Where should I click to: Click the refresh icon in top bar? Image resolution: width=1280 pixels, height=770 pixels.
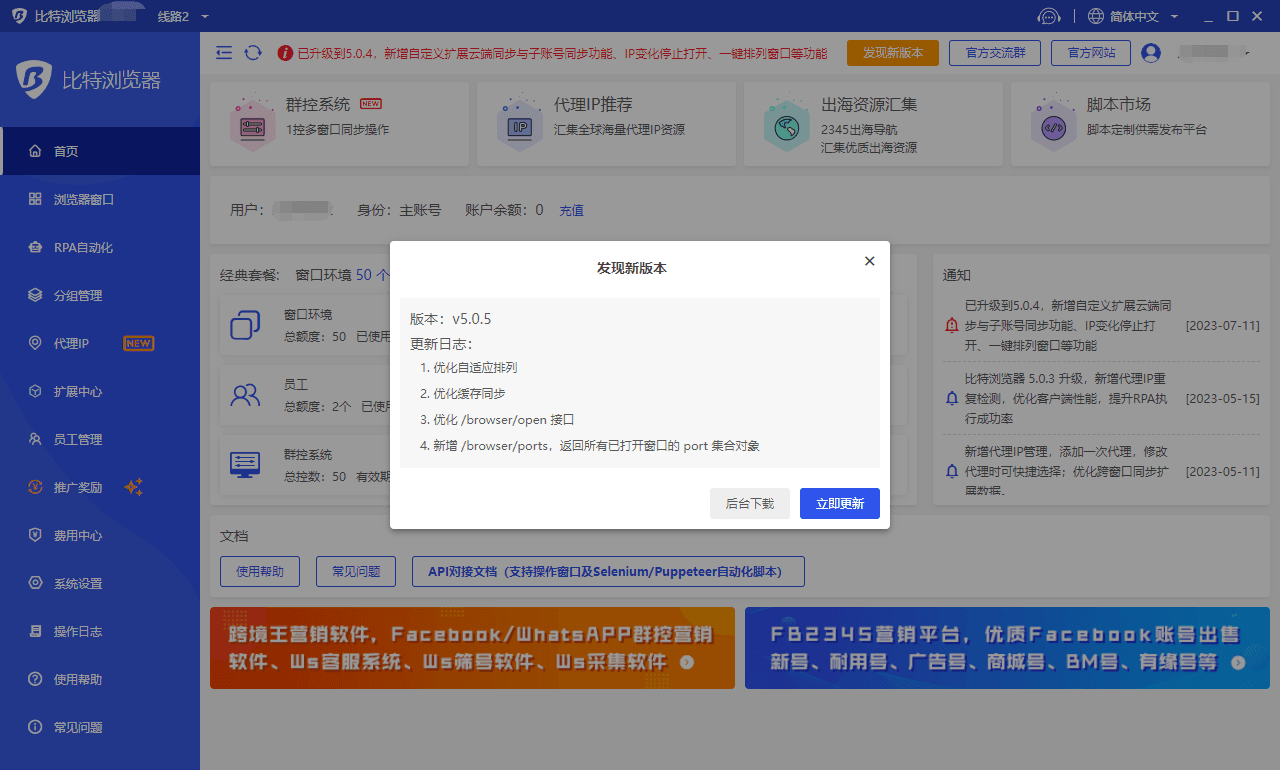click(253, 53)
